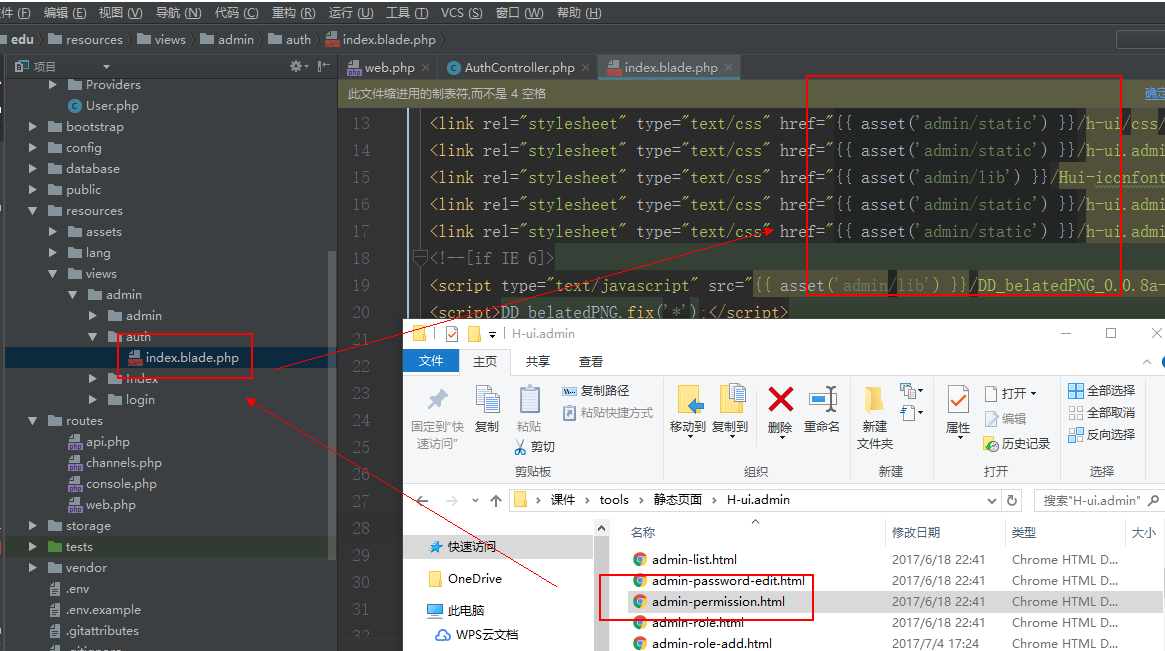Click the Rename (重命名) icon in ribbon

tap(822, 401)
